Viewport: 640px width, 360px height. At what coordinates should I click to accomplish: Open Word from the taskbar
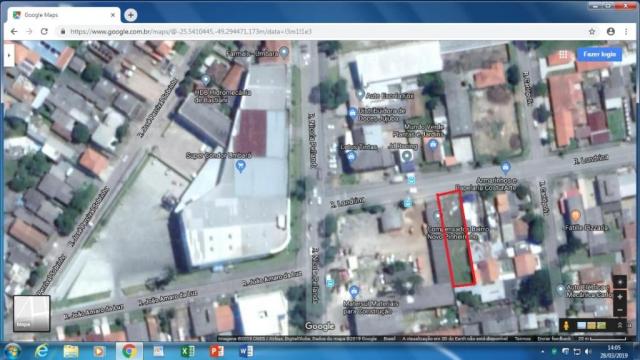246,351
